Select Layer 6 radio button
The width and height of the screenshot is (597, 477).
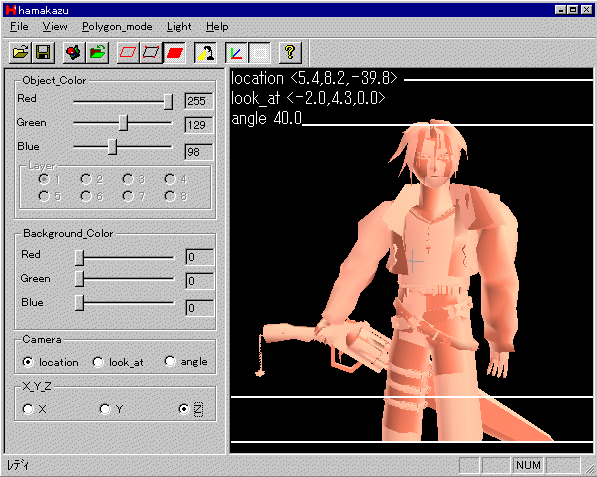click(x=86, y=196)
